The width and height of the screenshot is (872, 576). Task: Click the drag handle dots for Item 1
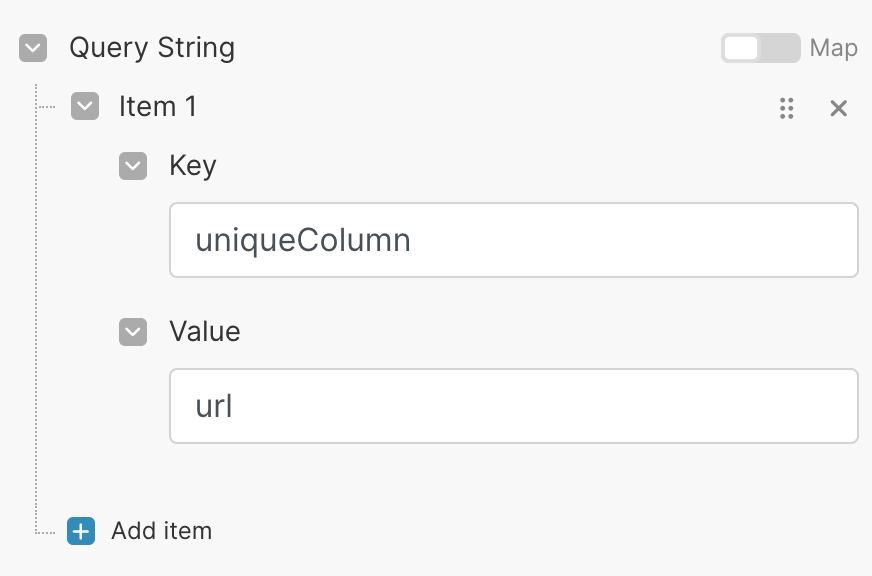click(x=787, y=108)
